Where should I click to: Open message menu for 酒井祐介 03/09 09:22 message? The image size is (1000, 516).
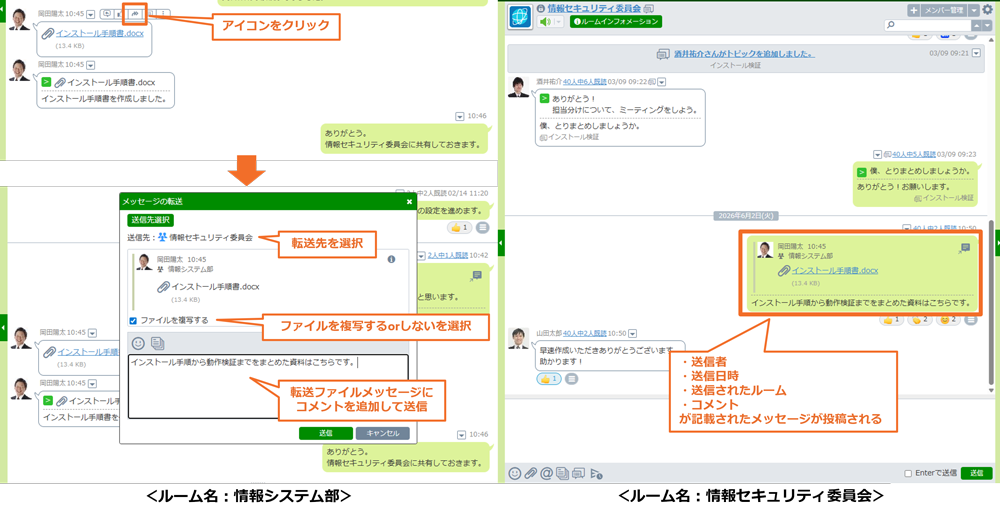coord(661,82)
